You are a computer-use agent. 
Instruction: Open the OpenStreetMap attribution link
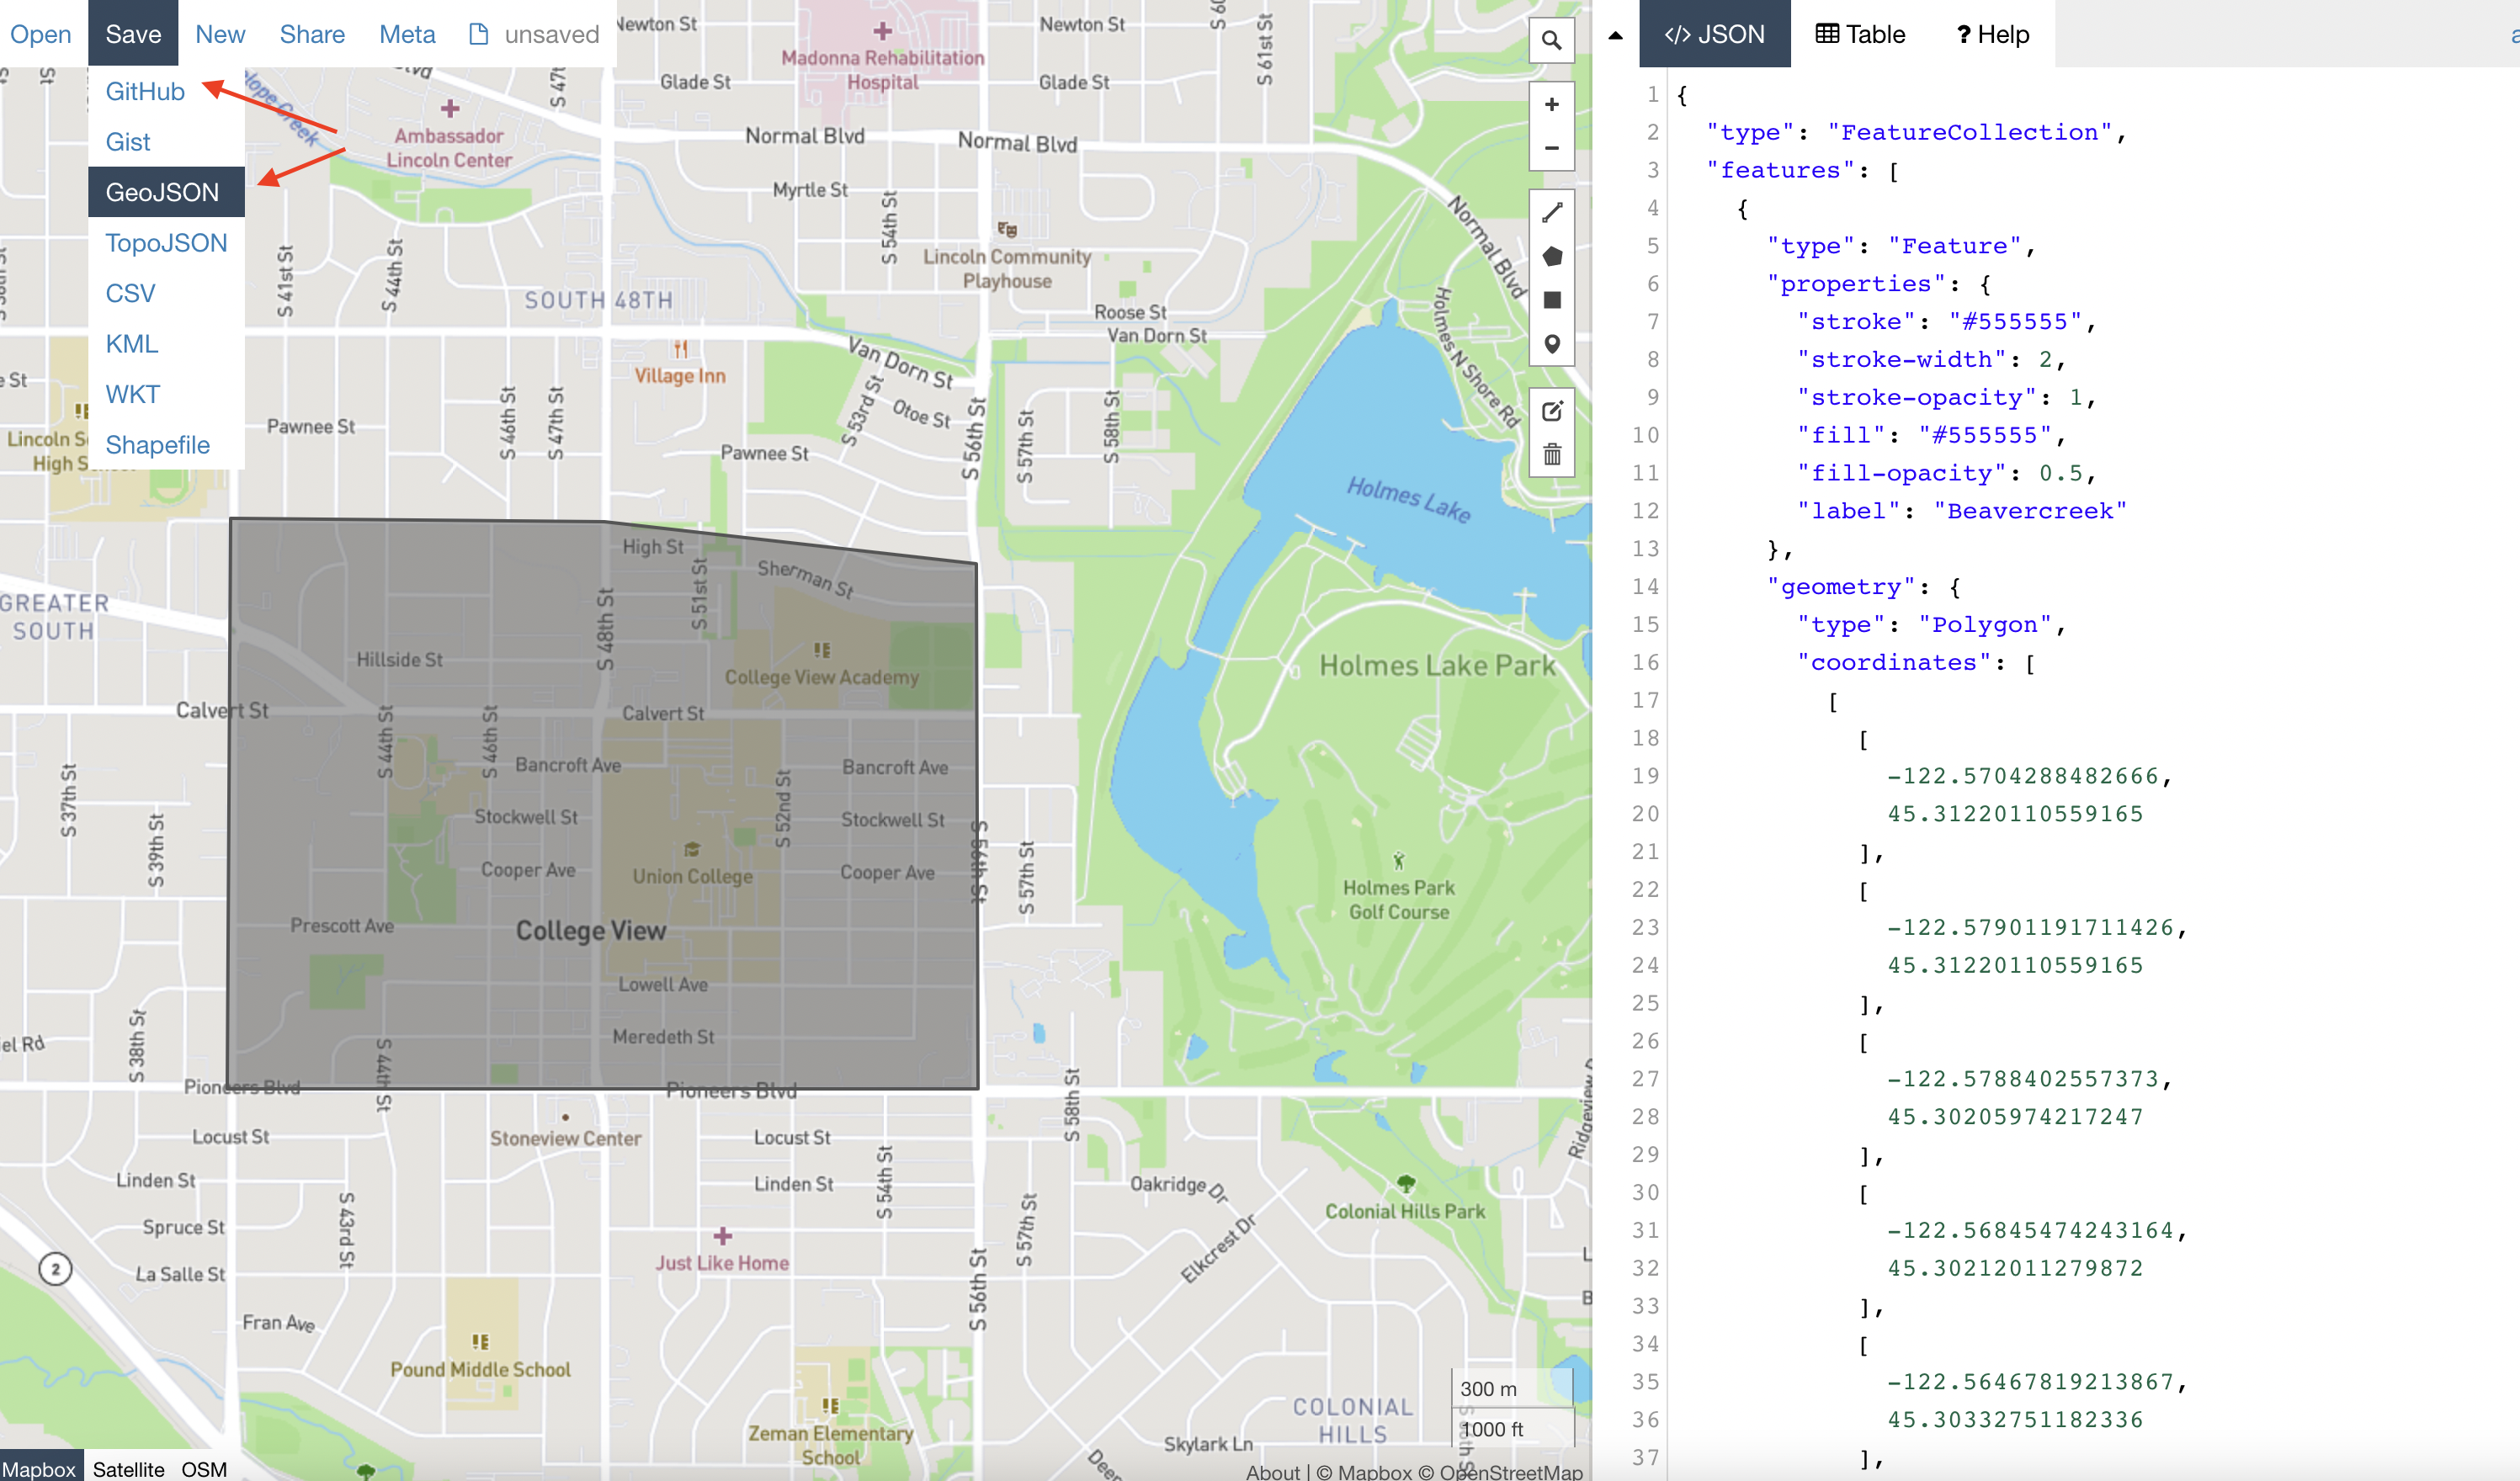coord(1501,1471)
